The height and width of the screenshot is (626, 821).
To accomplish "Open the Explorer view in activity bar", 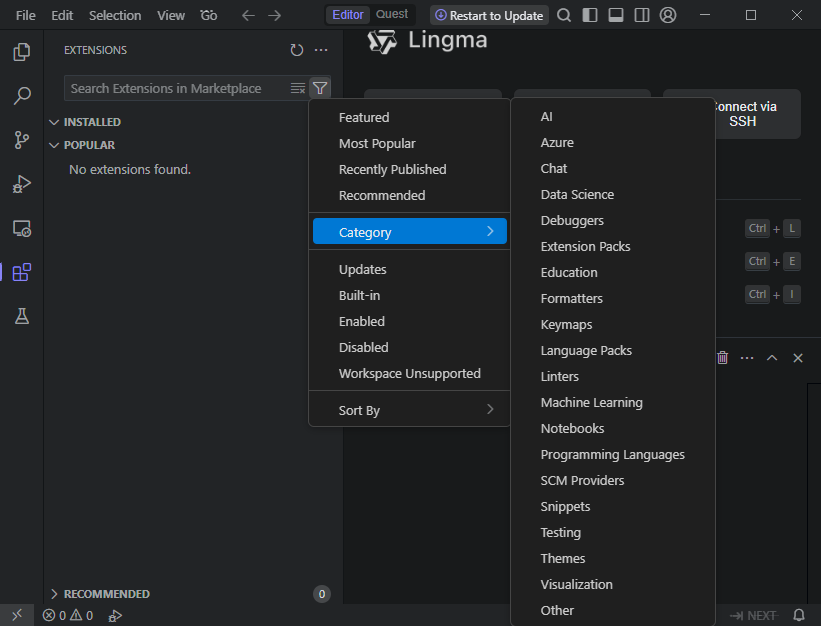I will [x=21, y=52].
